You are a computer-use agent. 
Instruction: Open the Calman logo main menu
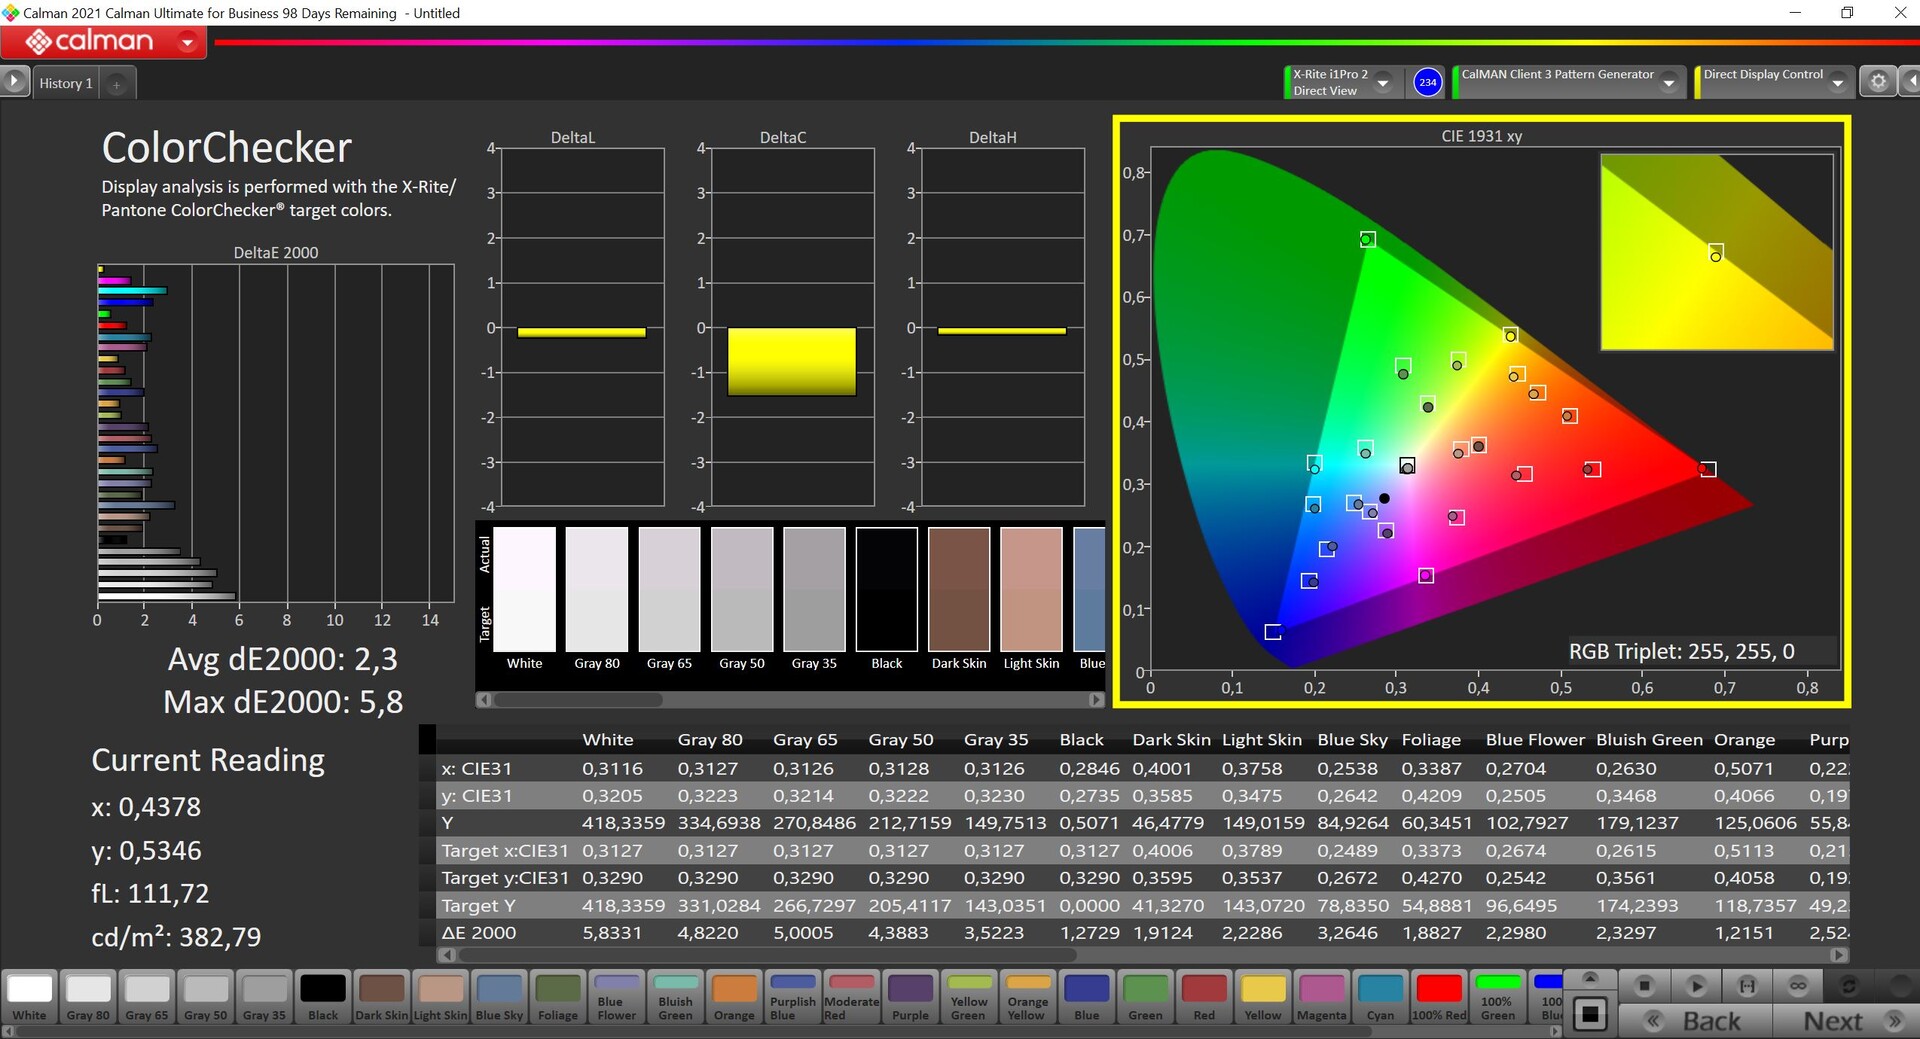(x=104, y=42)
